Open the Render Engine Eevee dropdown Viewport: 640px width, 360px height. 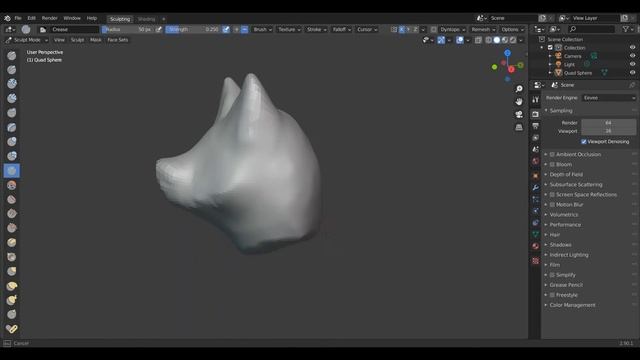point(609,98)
